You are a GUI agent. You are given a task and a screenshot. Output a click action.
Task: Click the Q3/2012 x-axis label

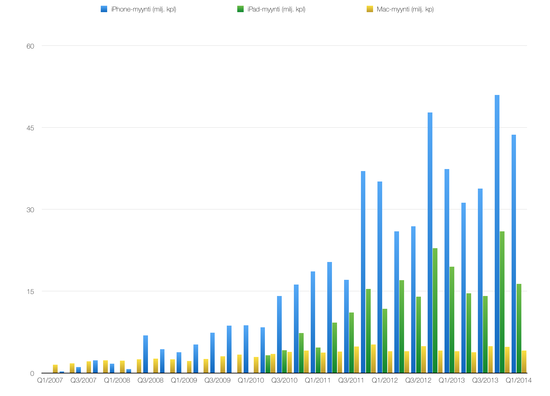click(418, 380)
